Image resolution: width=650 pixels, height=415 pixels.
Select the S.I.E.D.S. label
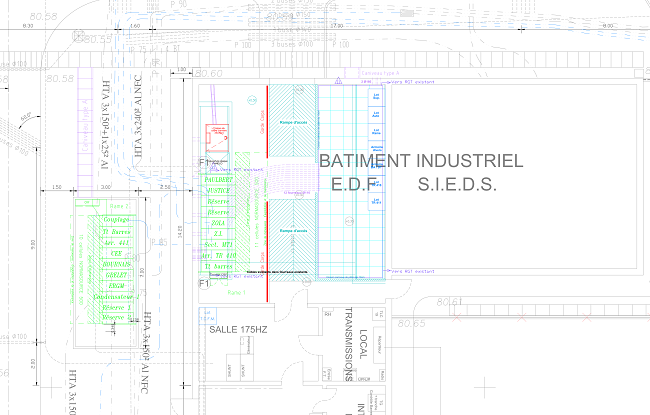[x=457, y=184]
